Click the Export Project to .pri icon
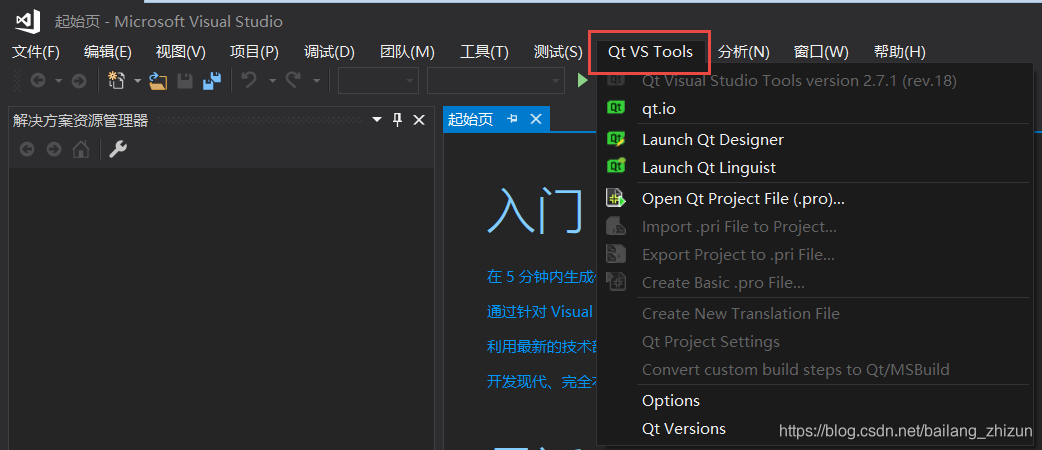The image size is (1042, 450). click(616, 254)
